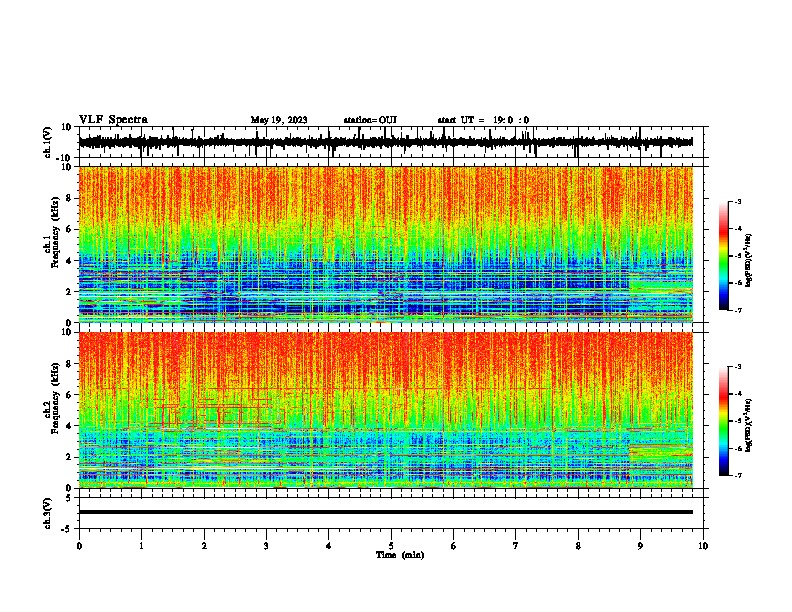The image size is (792, 612).
Task: Click the "5" tick on ch.3(V) axis
Action: 69,498
